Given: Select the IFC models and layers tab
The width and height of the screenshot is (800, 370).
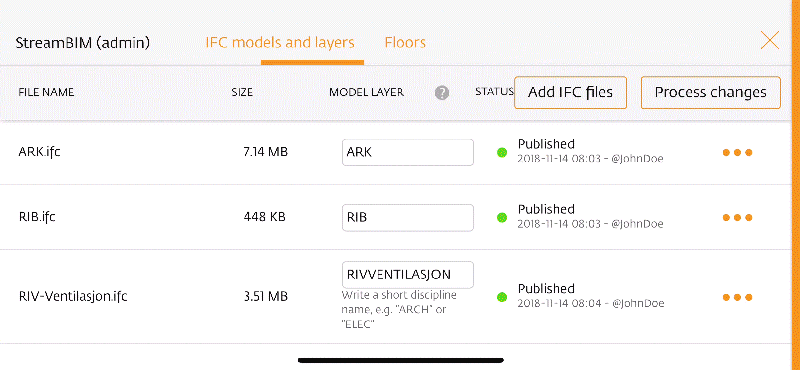Looking at the screenshot, I should [x=280, y=42].
